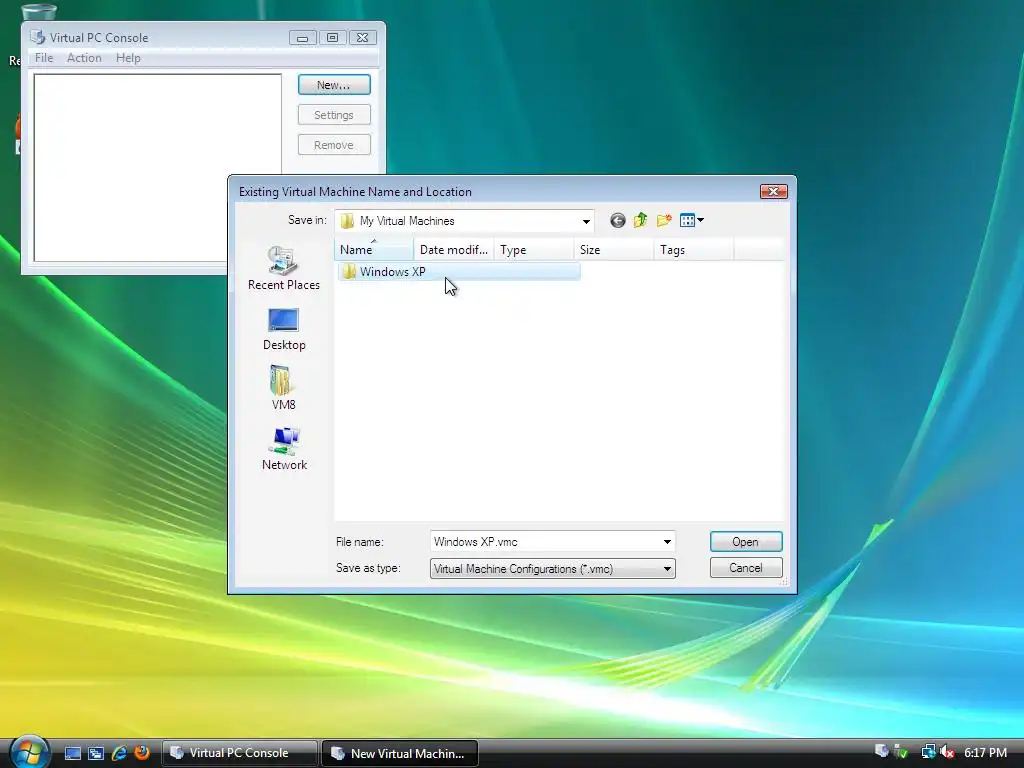The image size is (1024, 768).
Task: Sort by Tags column header
Action: click(694, 249)
